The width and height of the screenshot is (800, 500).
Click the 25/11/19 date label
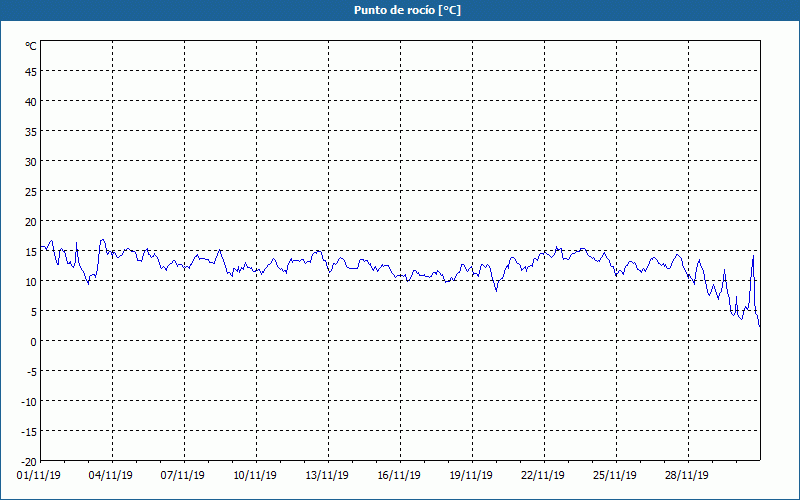615,475
